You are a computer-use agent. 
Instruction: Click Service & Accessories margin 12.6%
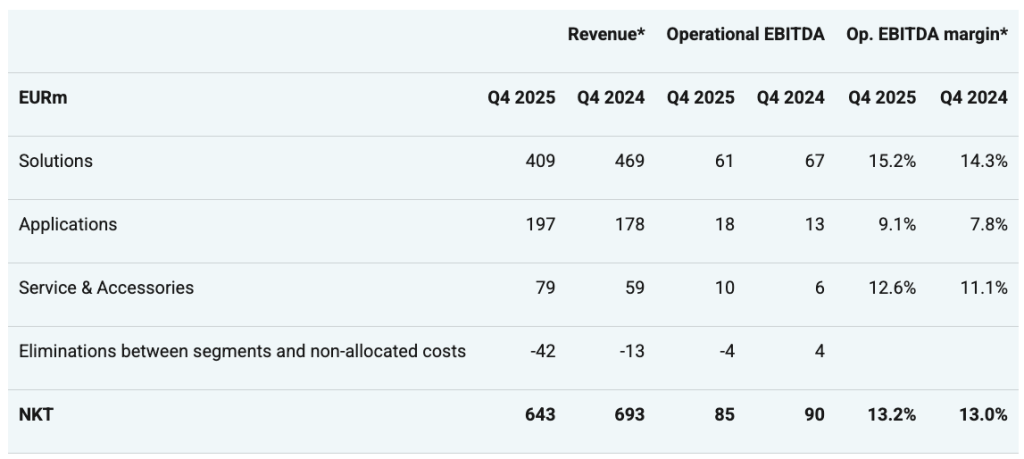[892, 288]
